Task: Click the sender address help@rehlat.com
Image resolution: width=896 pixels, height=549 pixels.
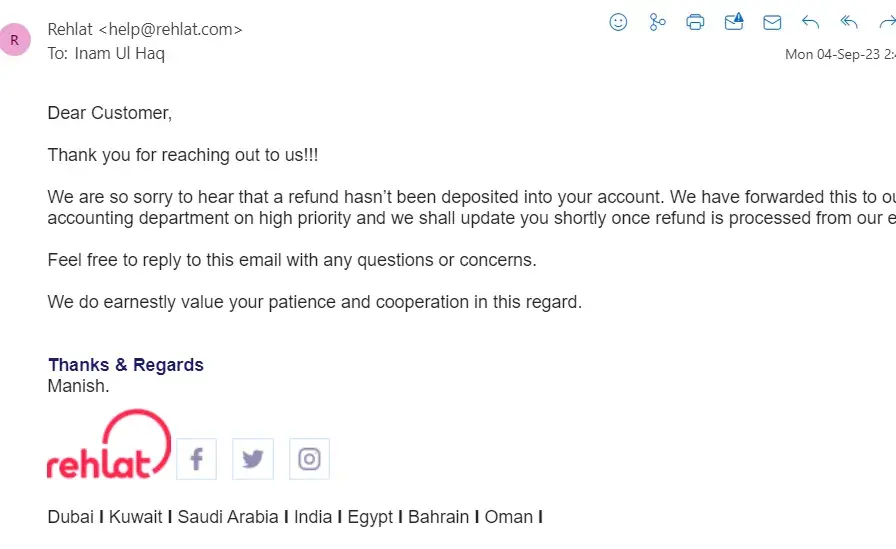Action: click(170, 30)
